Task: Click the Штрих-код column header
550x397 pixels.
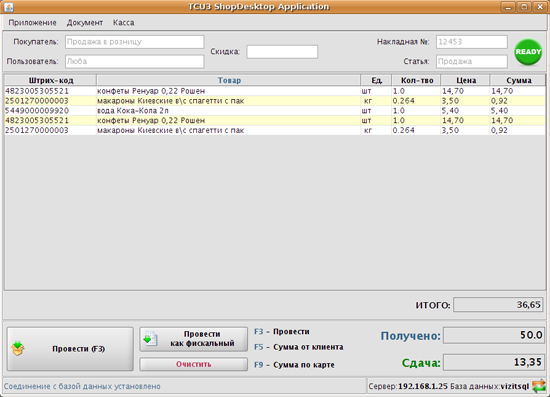Action: [x=51, y=80]
